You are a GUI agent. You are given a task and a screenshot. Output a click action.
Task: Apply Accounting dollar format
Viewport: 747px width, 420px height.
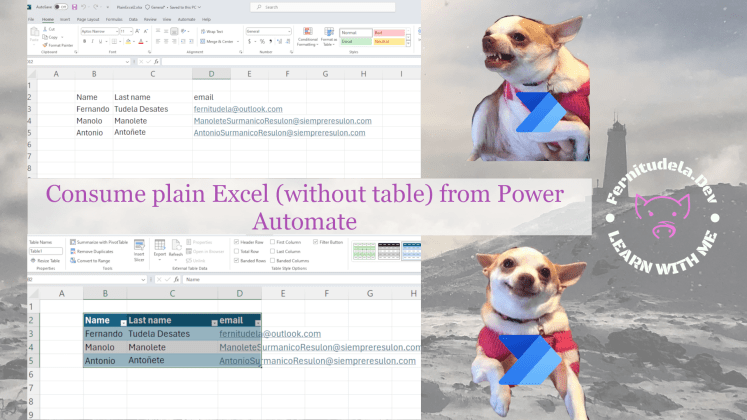[249, 42]
